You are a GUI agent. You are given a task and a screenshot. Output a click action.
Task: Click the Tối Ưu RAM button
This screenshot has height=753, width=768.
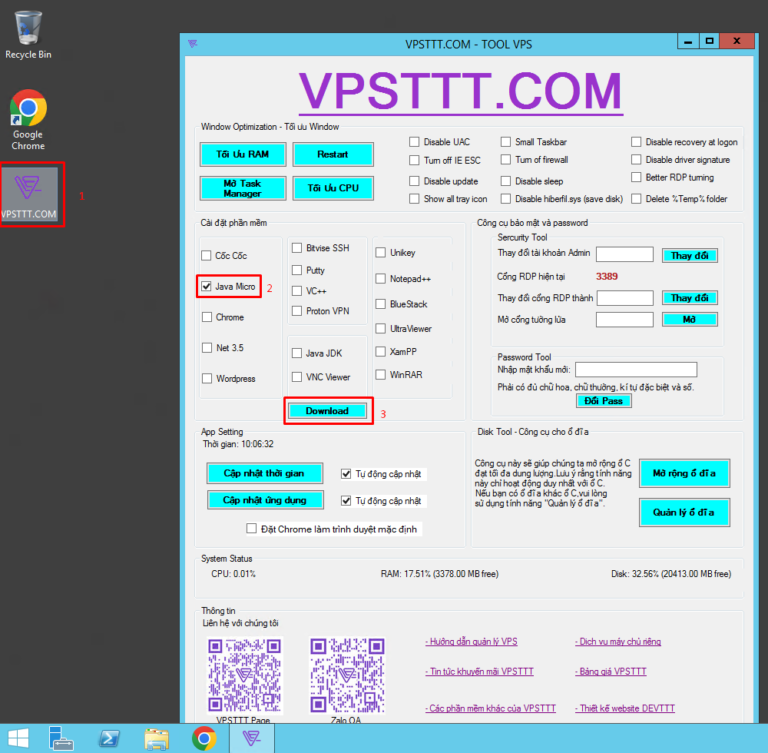tap(243, 154)
